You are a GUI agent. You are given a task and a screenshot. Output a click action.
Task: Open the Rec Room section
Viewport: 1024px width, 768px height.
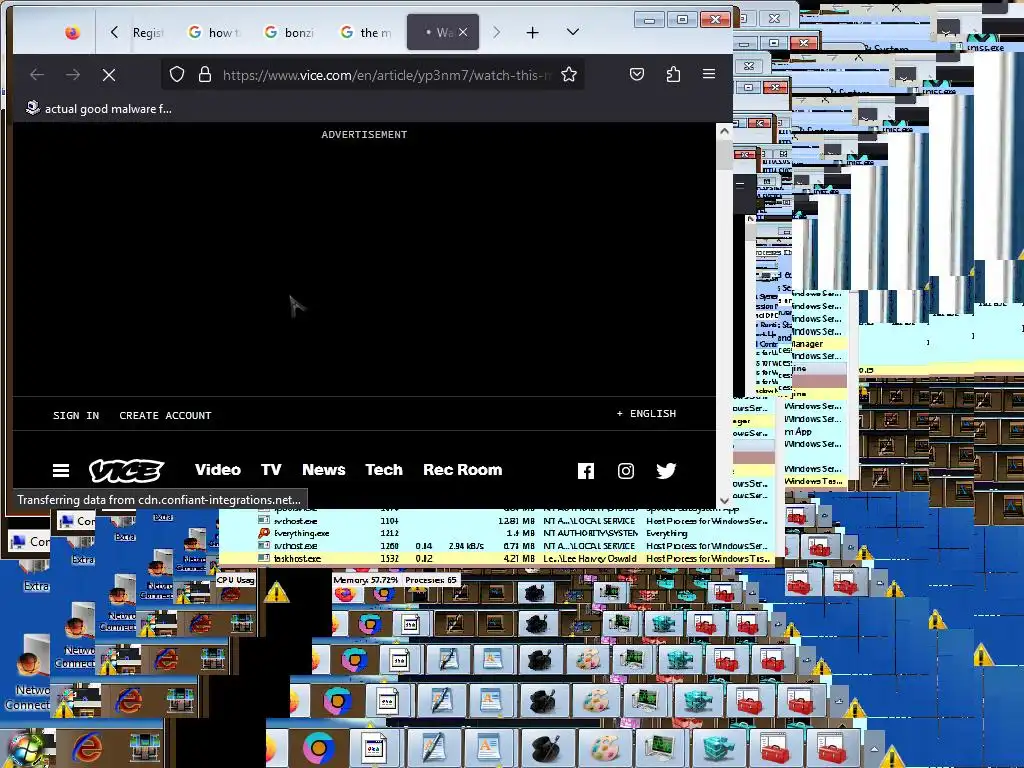(x=462, y=470)
